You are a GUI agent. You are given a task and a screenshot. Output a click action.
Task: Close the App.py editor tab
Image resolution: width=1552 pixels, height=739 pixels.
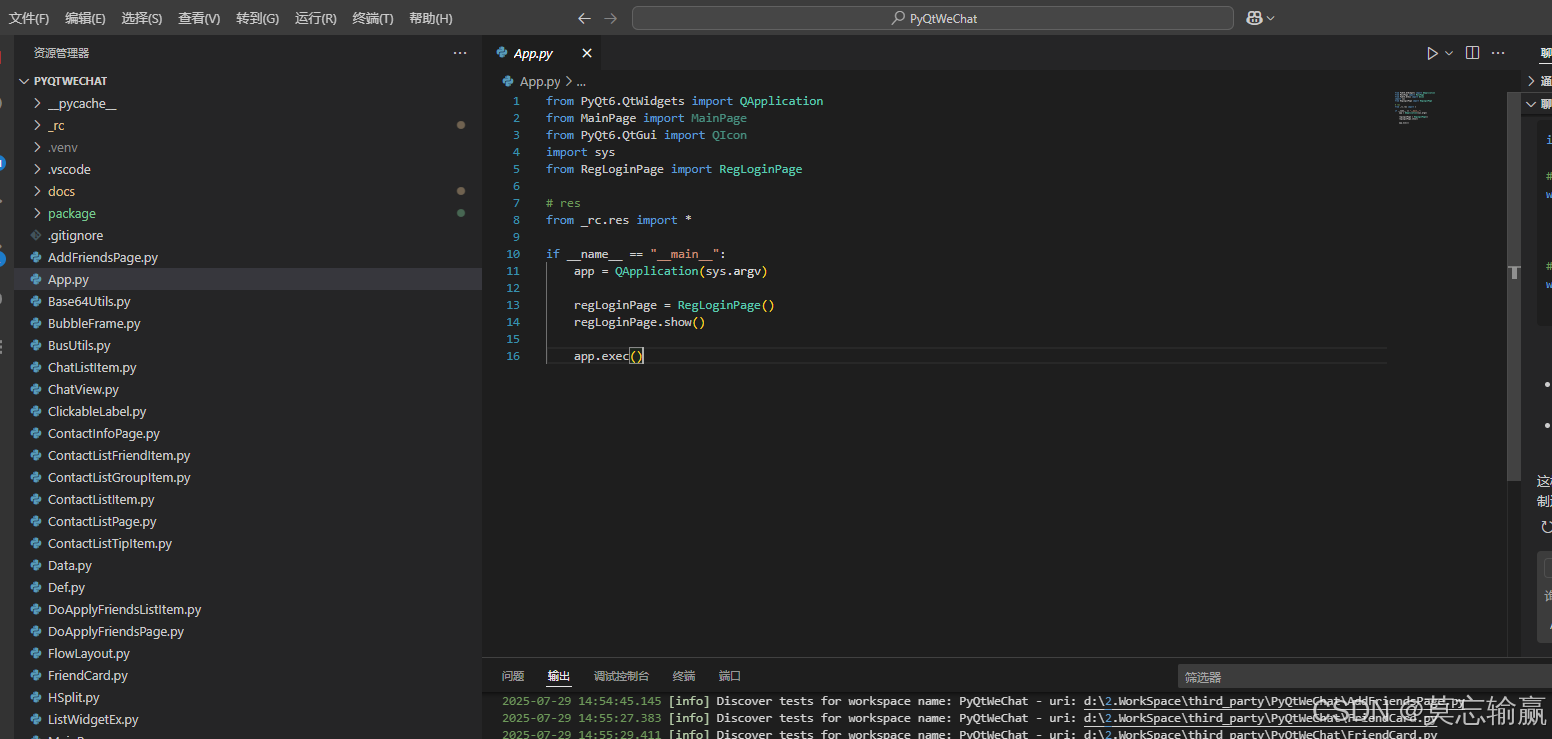[x=587, y=53]
